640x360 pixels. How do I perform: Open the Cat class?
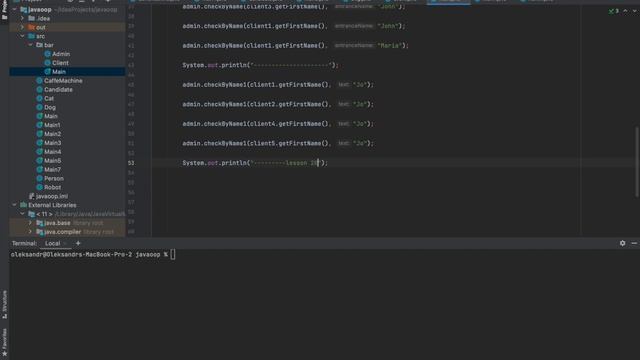tap(49, 98)
